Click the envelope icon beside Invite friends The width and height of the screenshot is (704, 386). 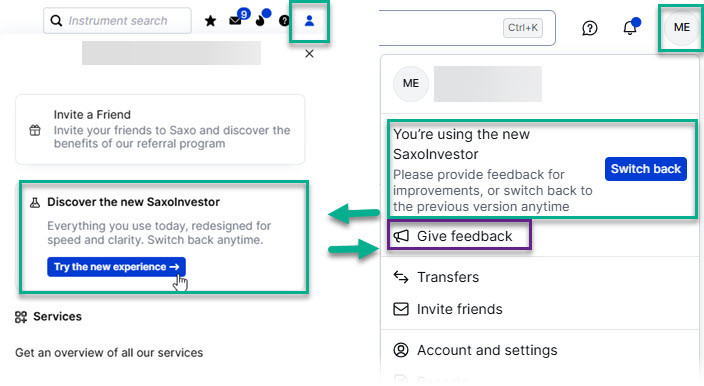pos(401,309)
